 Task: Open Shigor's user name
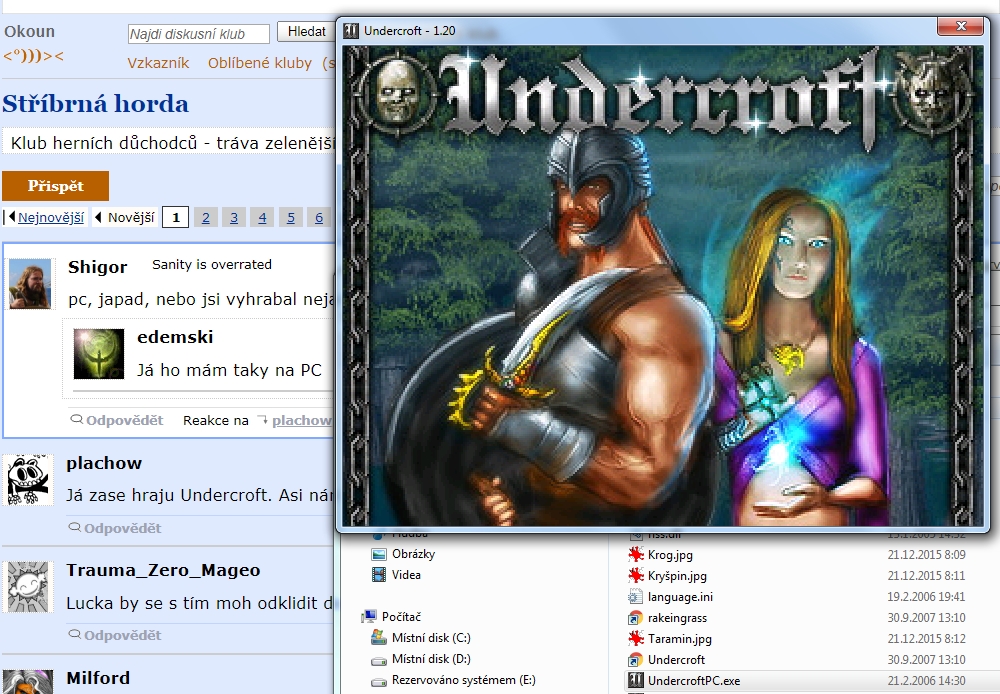coord(98,267)
